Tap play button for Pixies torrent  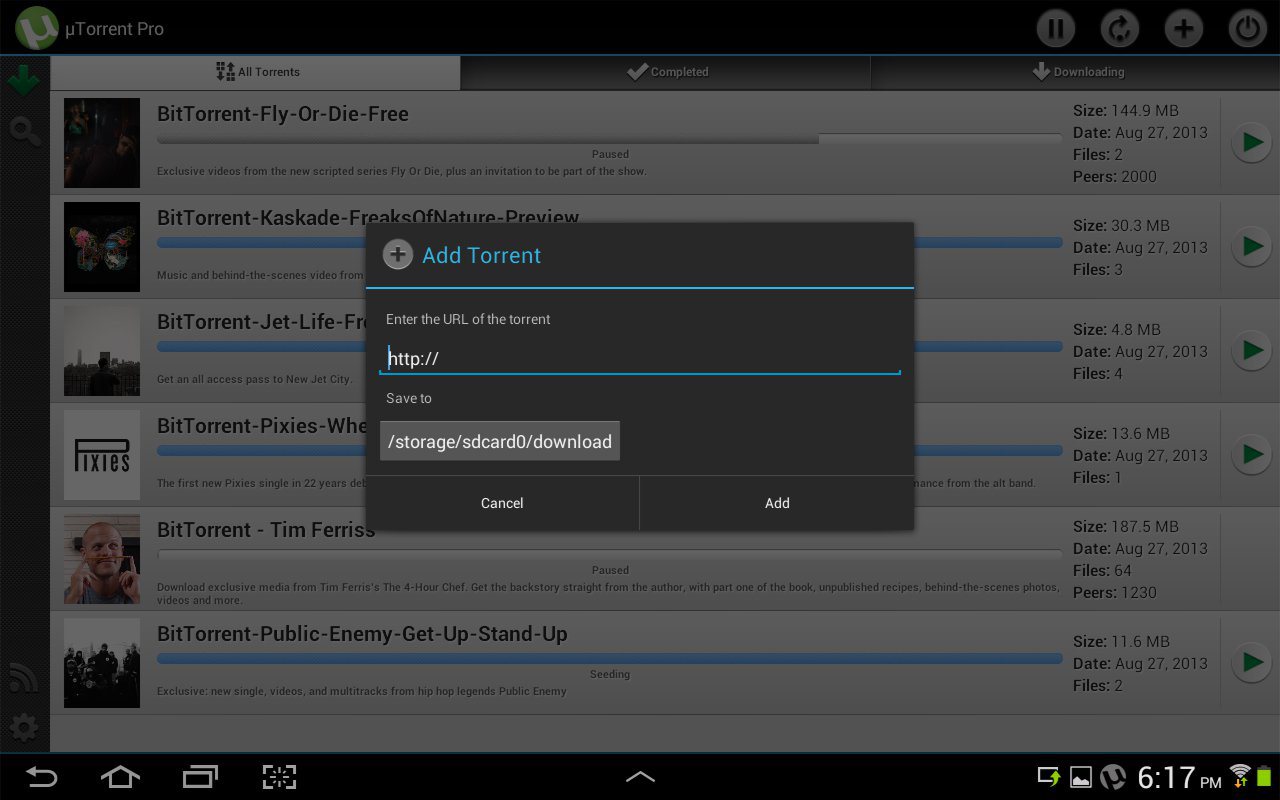pyautogui.click(x=1250, y=454)
